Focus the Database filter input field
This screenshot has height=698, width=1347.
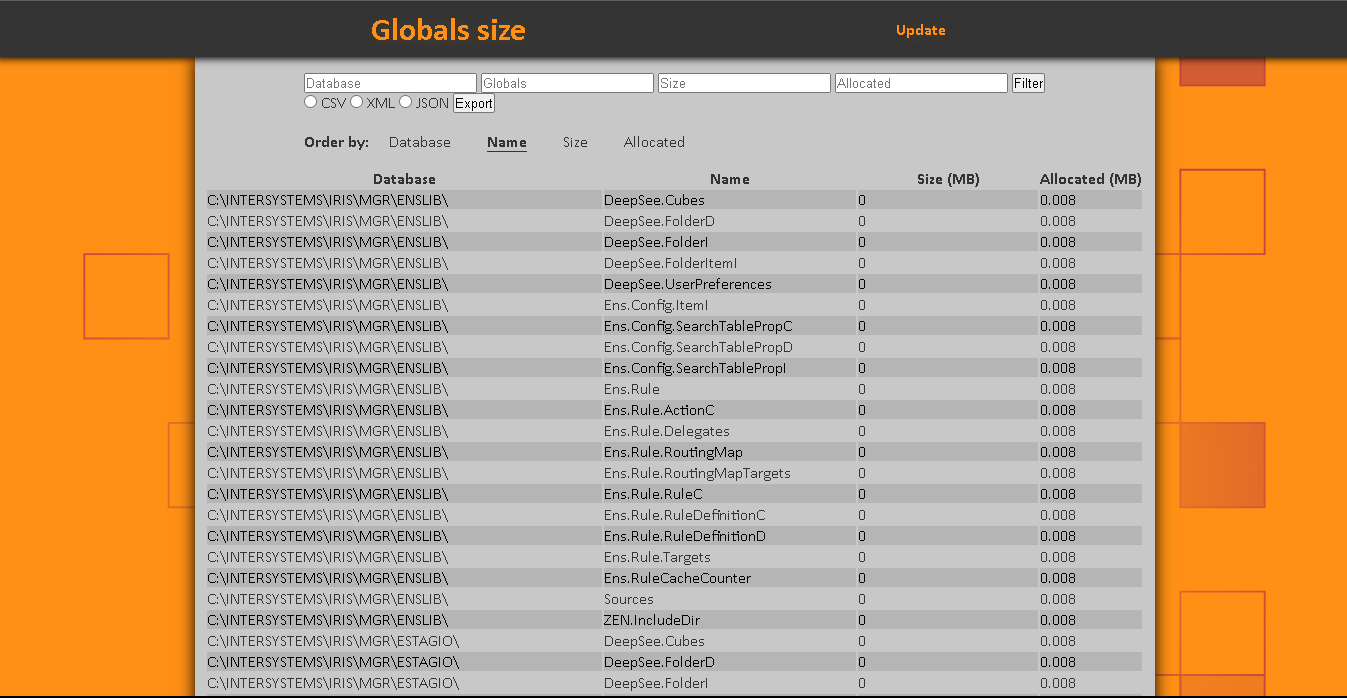point(390,84)
